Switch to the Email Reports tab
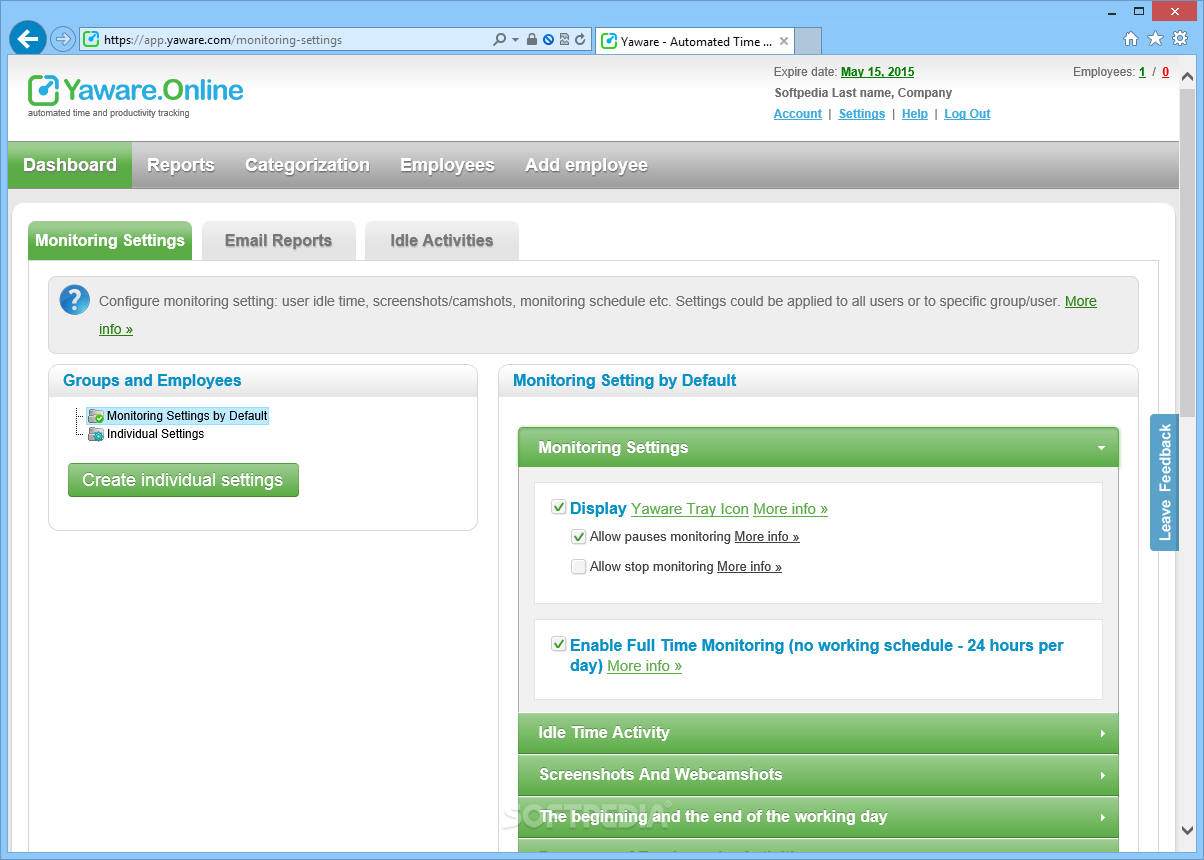Viewport: 1204px width, 860px height. 278,241
